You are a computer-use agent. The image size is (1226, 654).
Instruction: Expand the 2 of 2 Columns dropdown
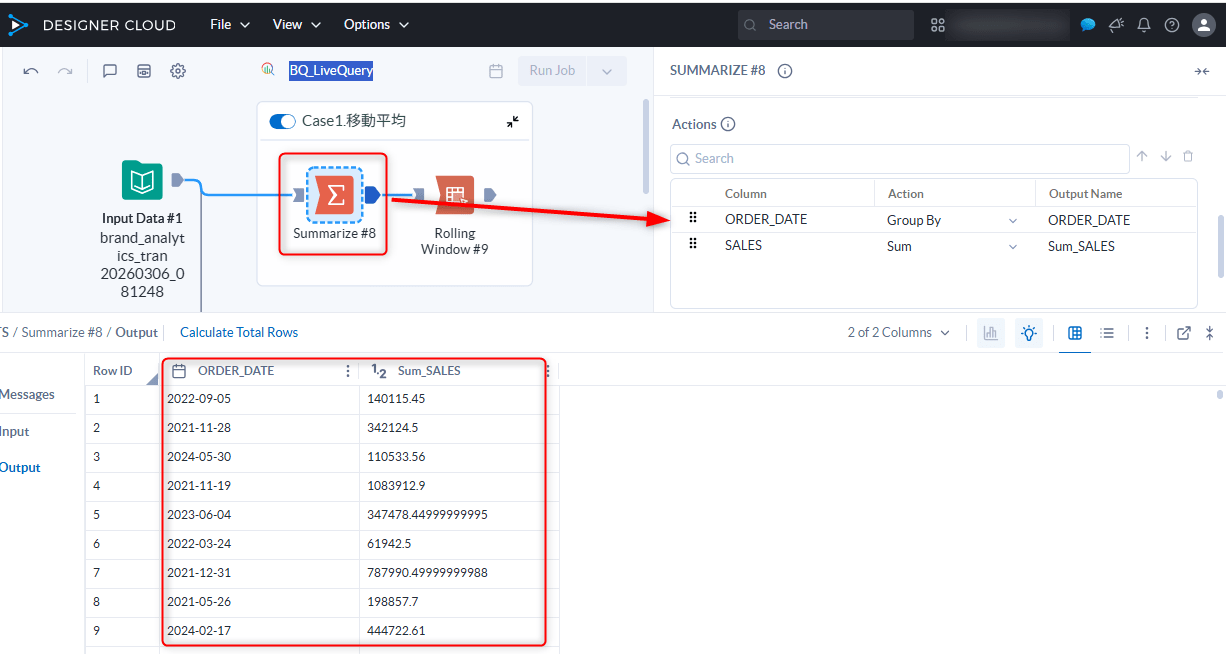pos(897,333)
